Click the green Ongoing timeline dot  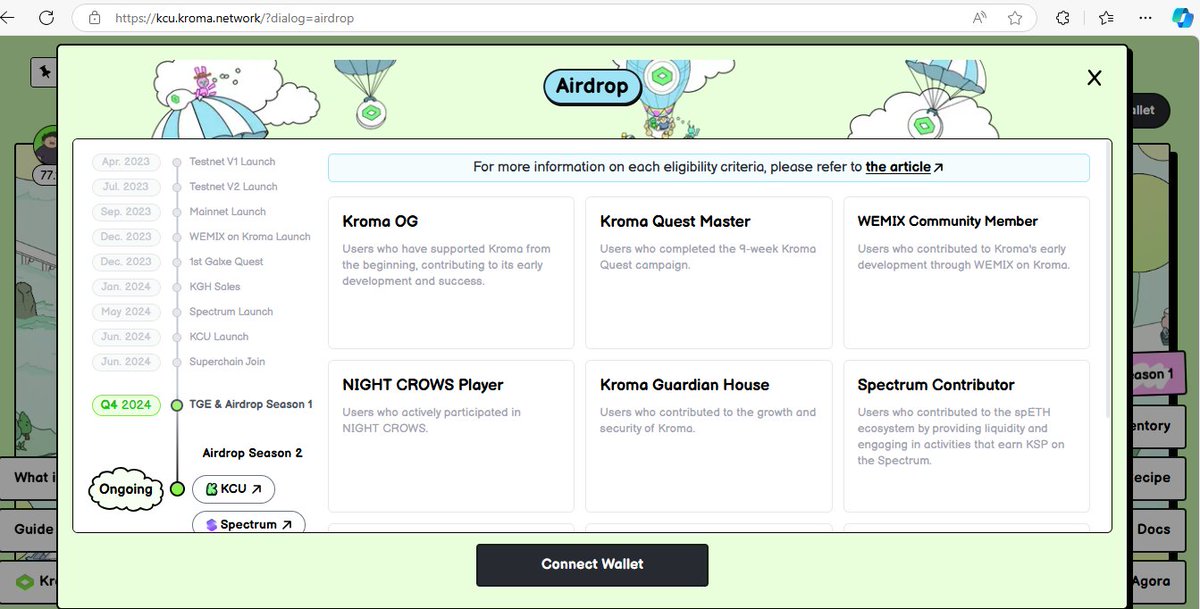(x=177, y=489)
